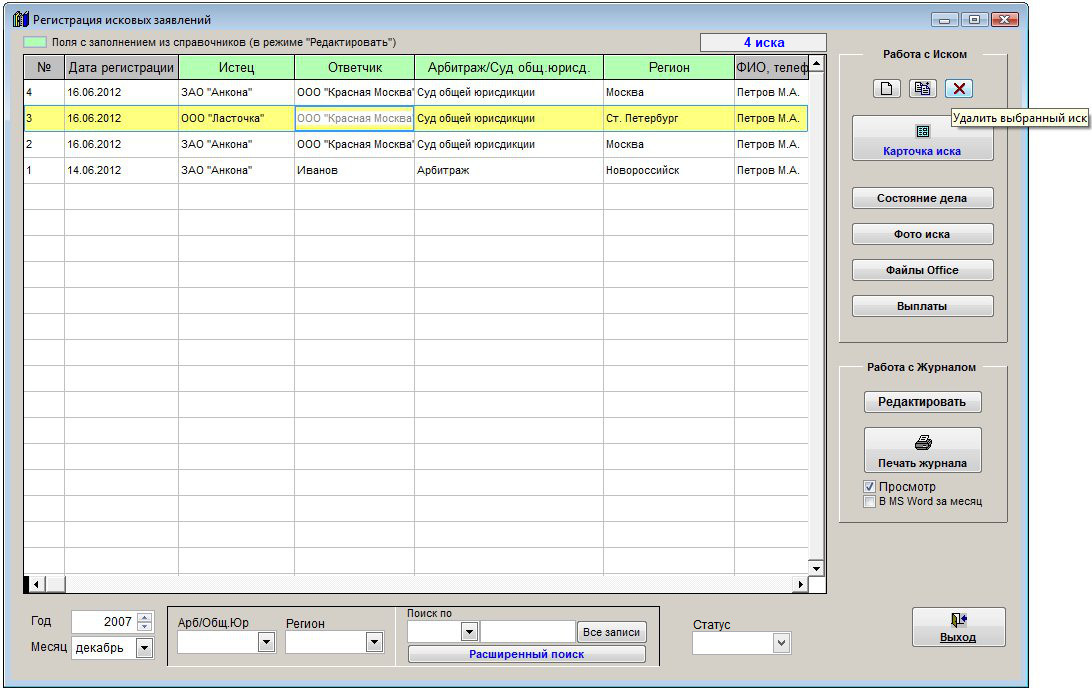This screenshot has height=691, width=1092.
Task: Click the copy claim icon
Action: (922, 88)
